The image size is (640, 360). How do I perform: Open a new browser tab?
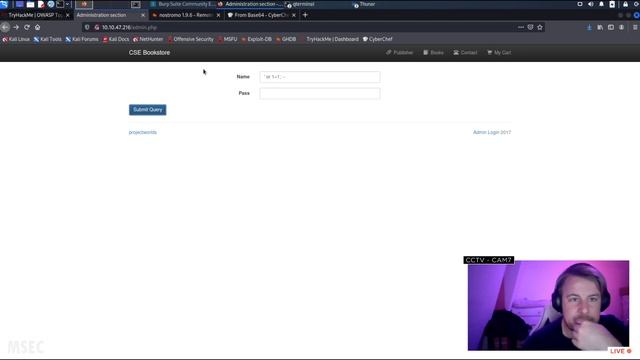click(x=305, y=15)
